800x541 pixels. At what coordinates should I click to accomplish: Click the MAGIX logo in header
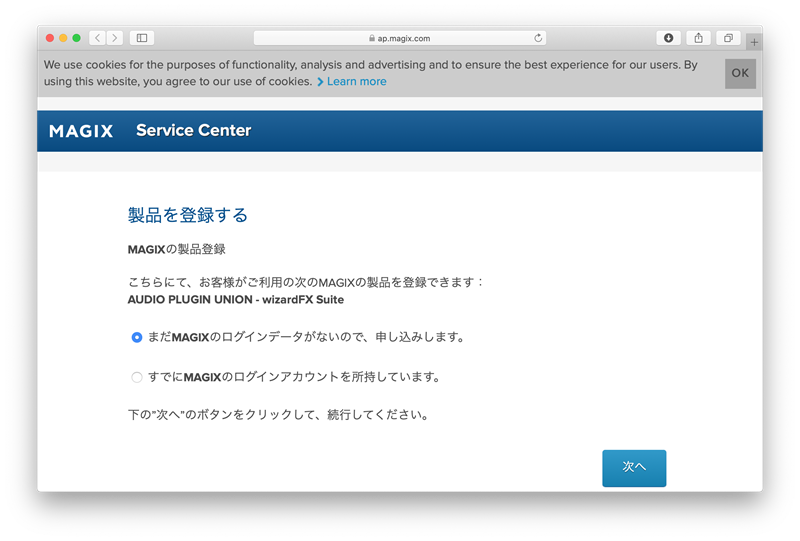pos(81,131)
